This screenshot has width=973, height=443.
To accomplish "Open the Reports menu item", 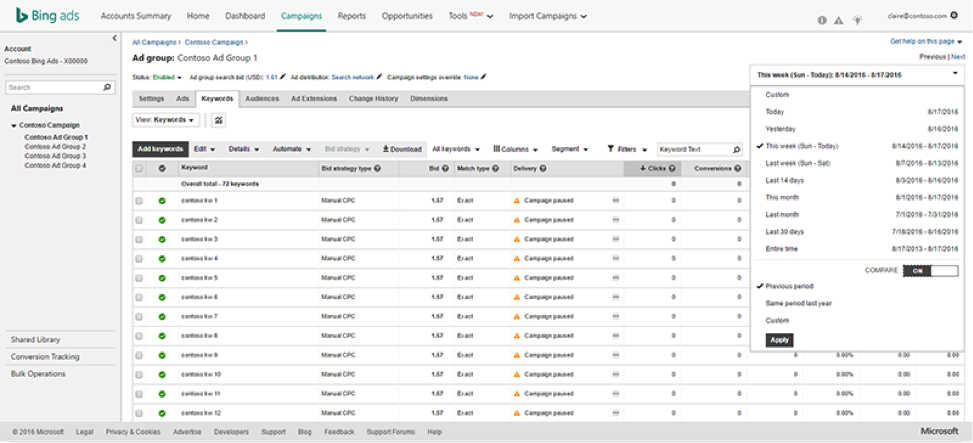I will click(x=352, y=16).
